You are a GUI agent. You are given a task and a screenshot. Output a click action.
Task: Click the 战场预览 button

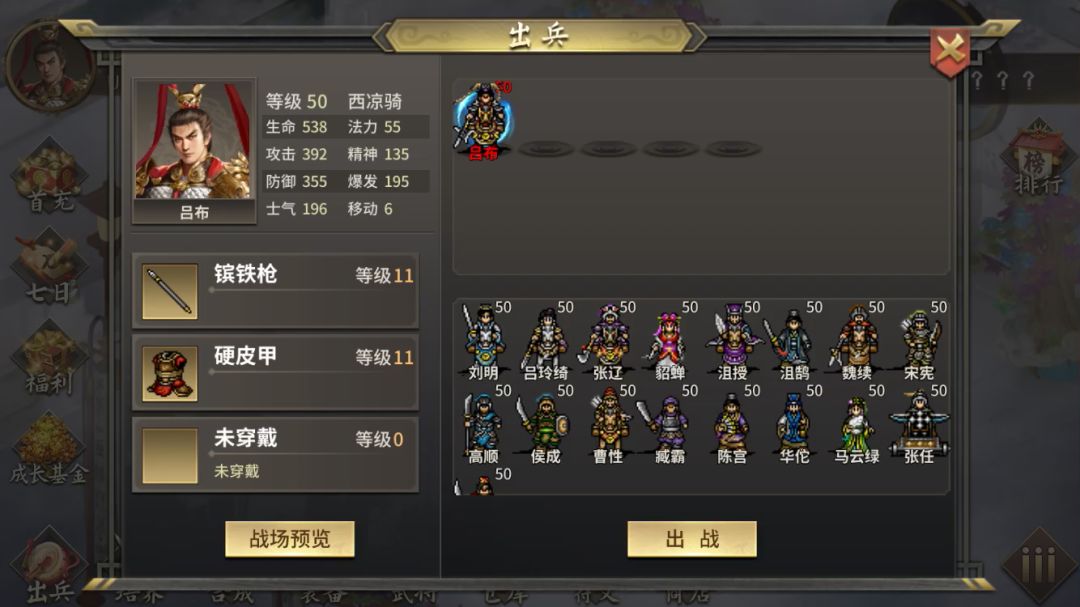[x=290, y=539]
